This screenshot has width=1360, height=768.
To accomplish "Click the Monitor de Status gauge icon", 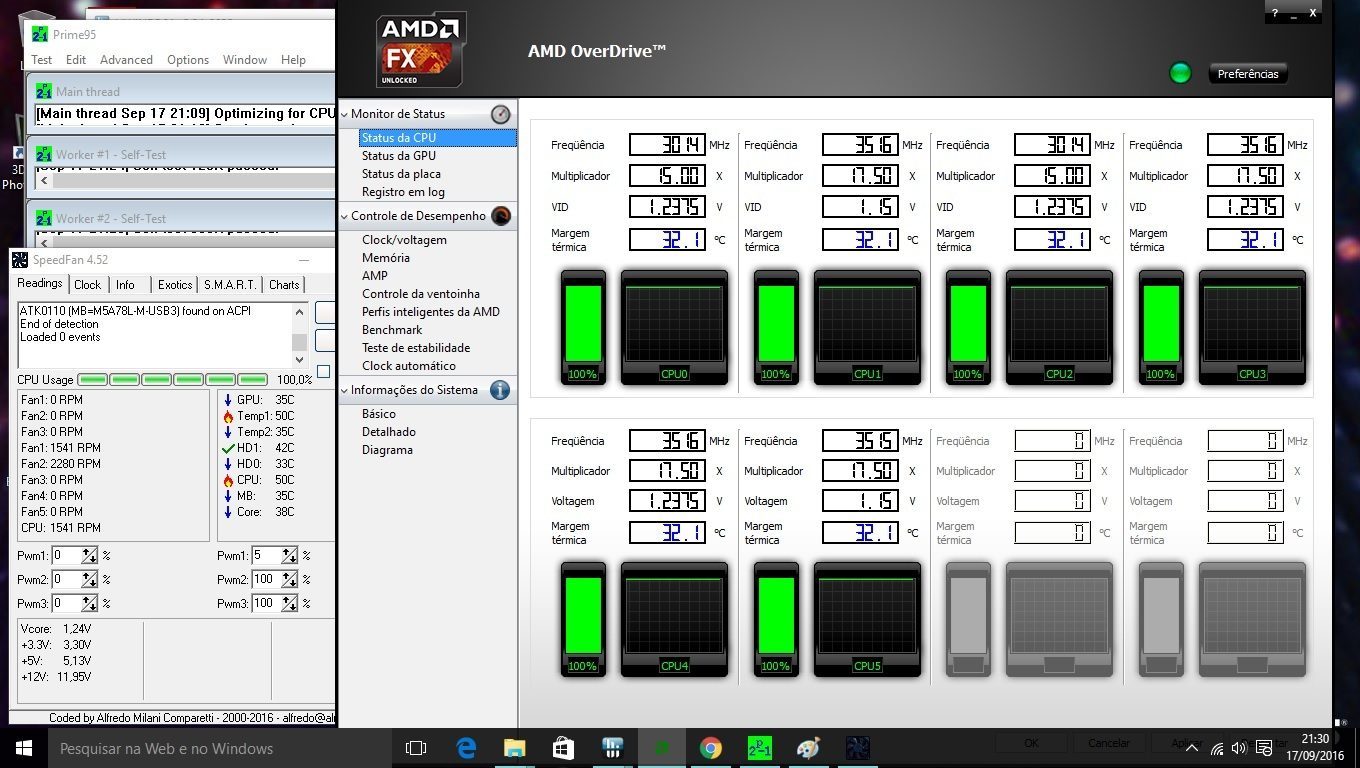I will [x=501, y=114].
